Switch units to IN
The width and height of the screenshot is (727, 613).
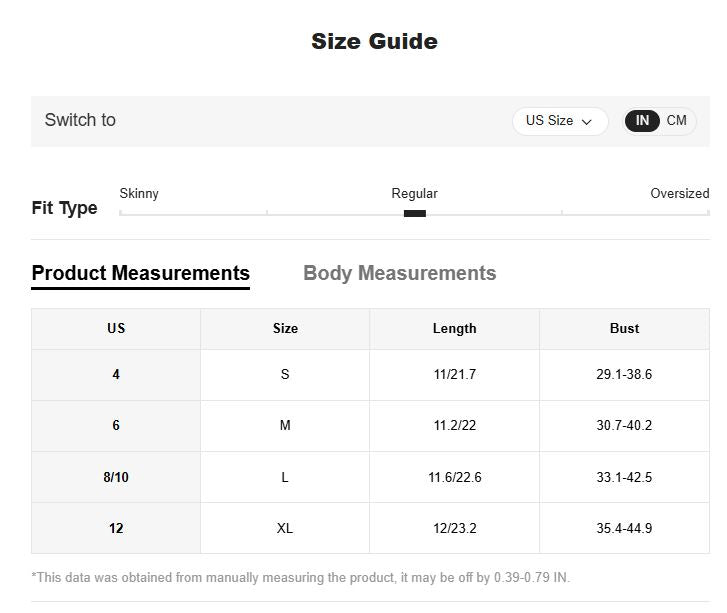click(642, 121)
